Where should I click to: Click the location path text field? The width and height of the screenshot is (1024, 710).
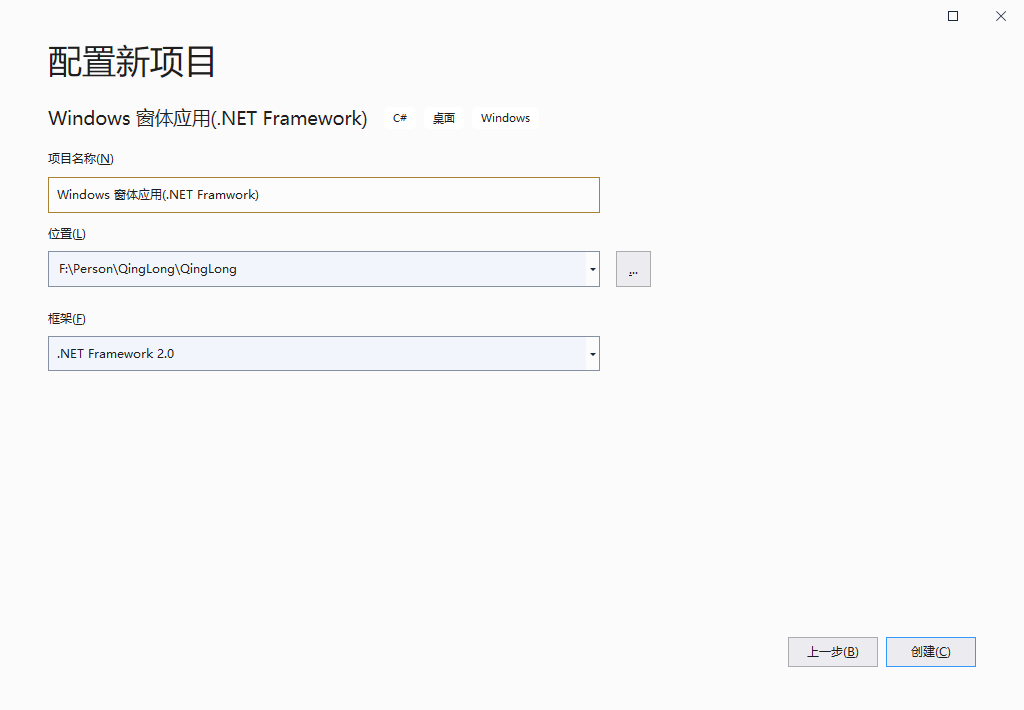click(x=300, y=268)
